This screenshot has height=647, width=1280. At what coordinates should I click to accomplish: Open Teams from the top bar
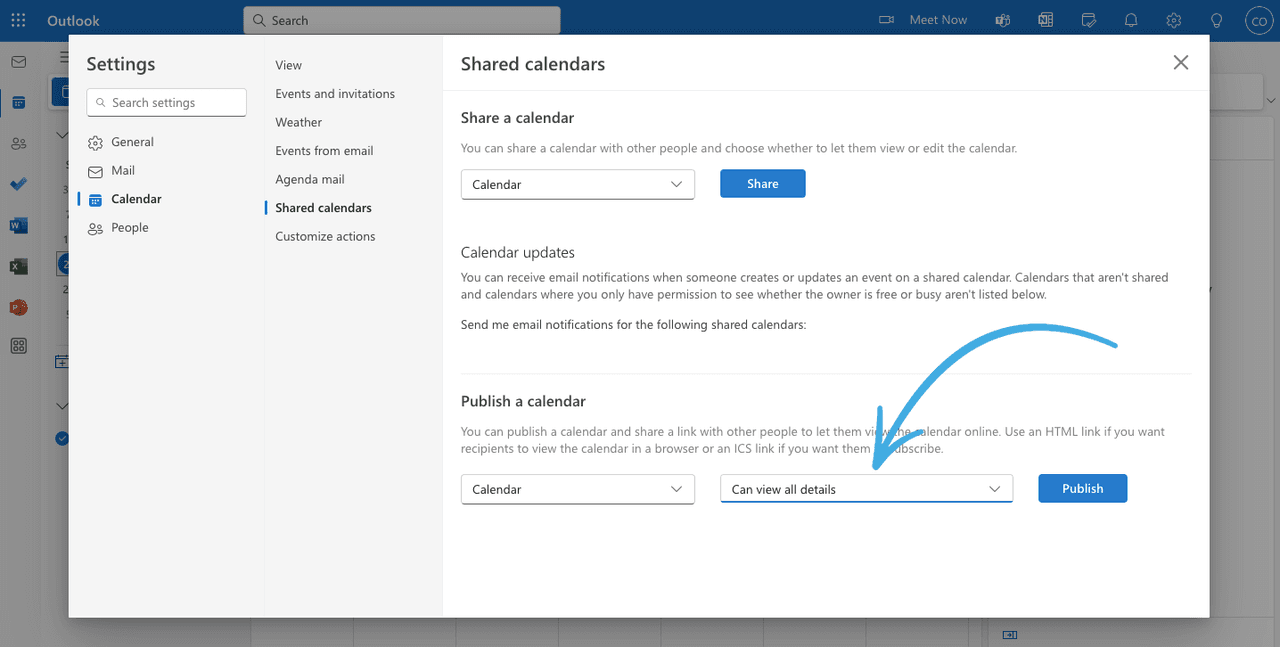[1002, 20]
